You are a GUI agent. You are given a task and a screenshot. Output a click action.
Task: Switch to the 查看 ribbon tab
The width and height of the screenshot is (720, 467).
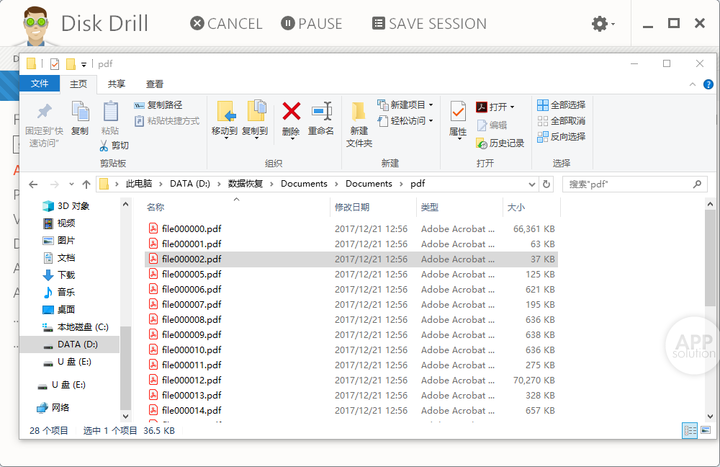click(x=154, y=84)
